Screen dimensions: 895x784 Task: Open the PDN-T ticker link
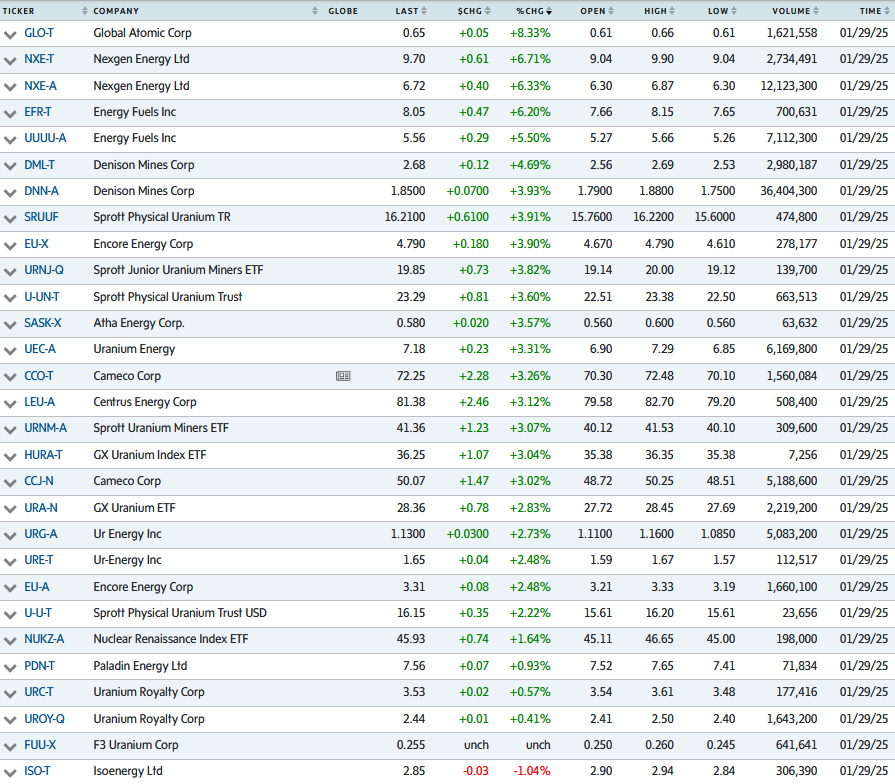pyautogui.click(x=39, y=666)
